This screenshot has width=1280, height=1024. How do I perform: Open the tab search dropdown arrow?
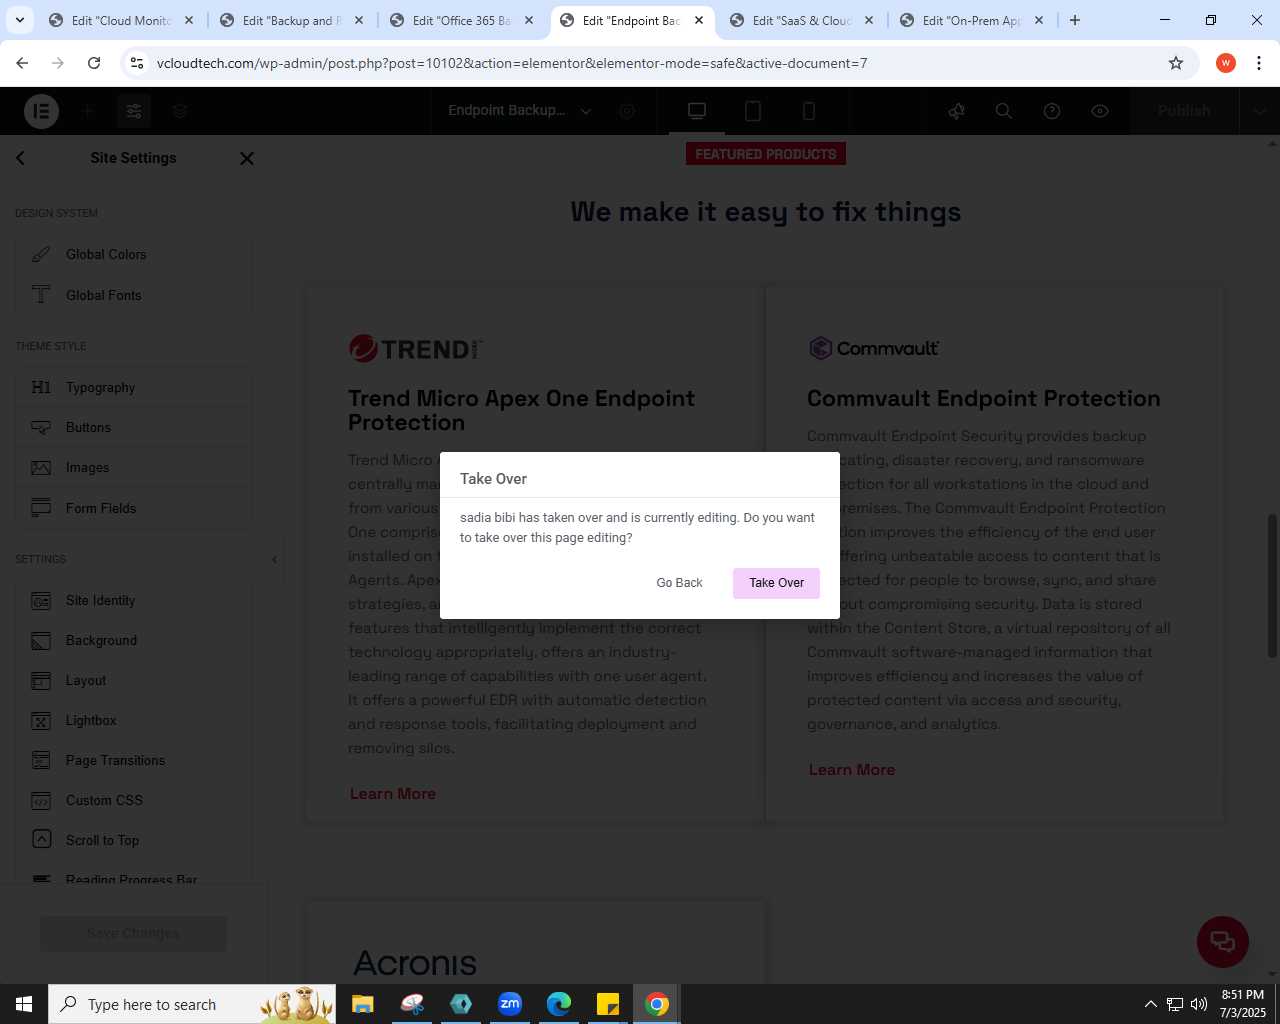point(19,20)
